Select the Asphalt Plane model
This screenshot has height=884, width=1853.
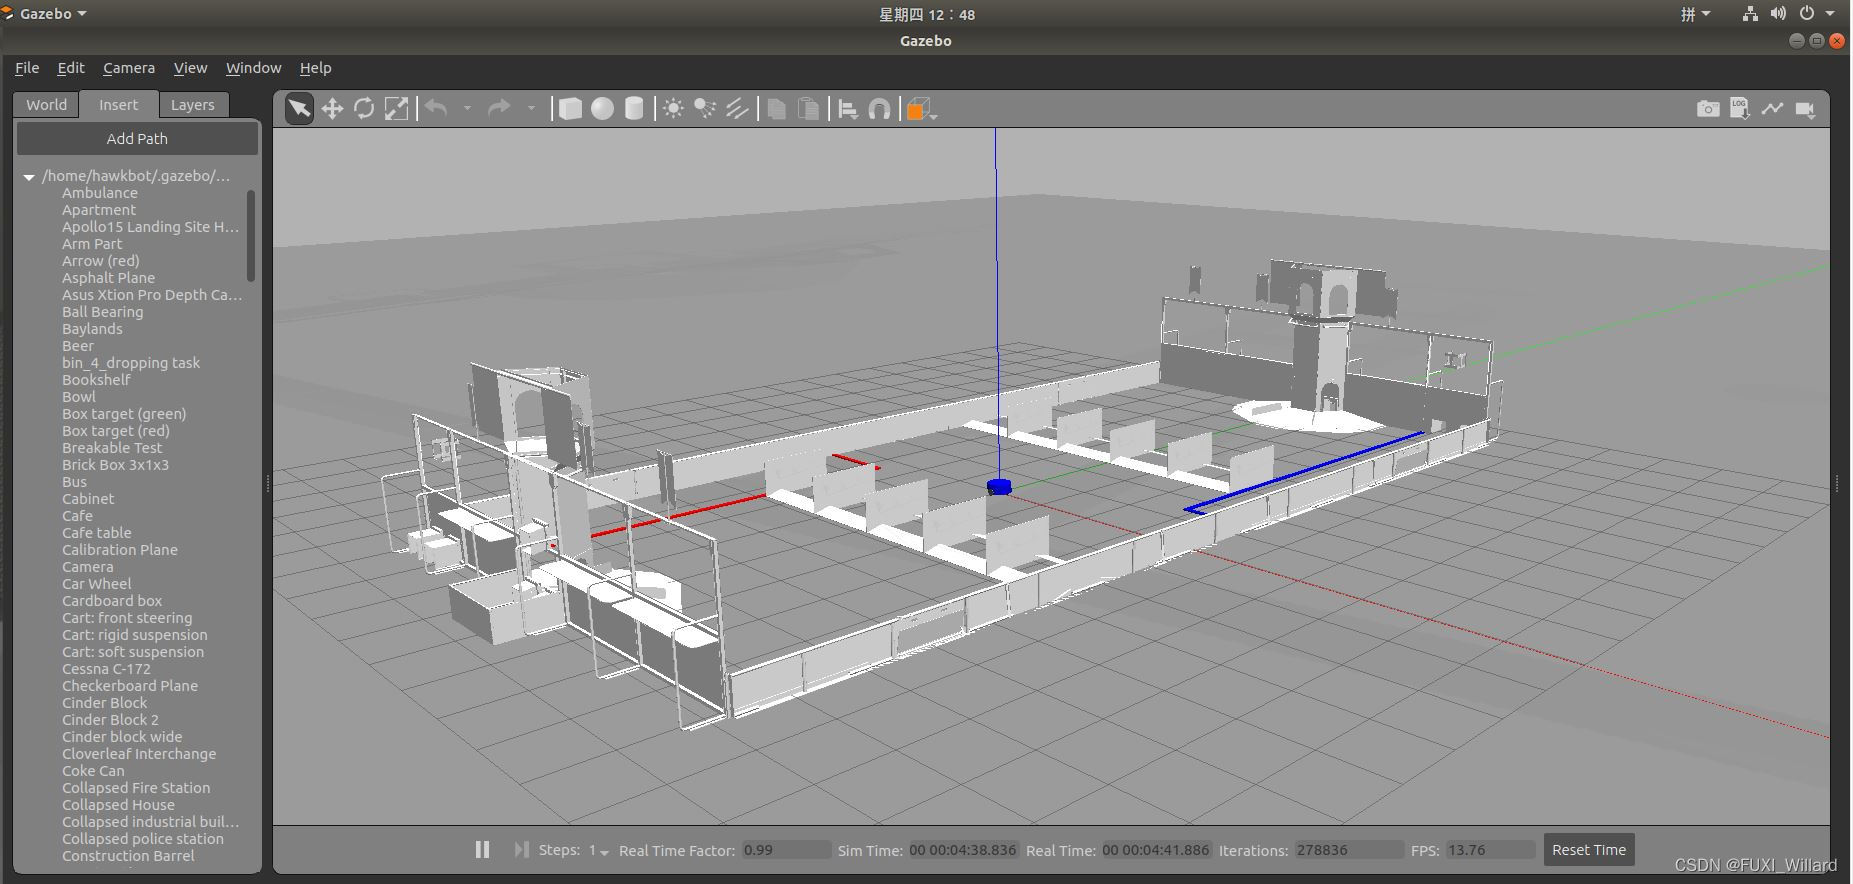(108, 278)
